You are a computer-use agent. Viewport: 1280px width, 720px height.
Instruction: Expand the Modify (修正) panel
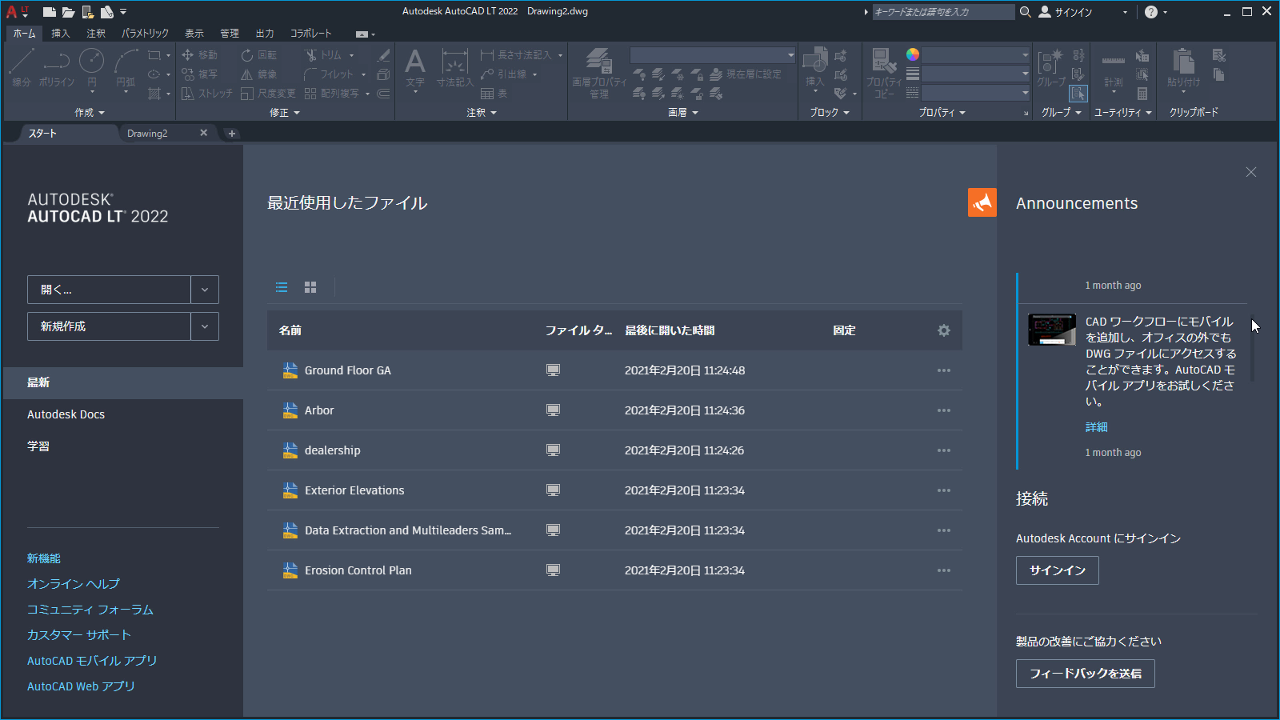click(x=284, y=113)
